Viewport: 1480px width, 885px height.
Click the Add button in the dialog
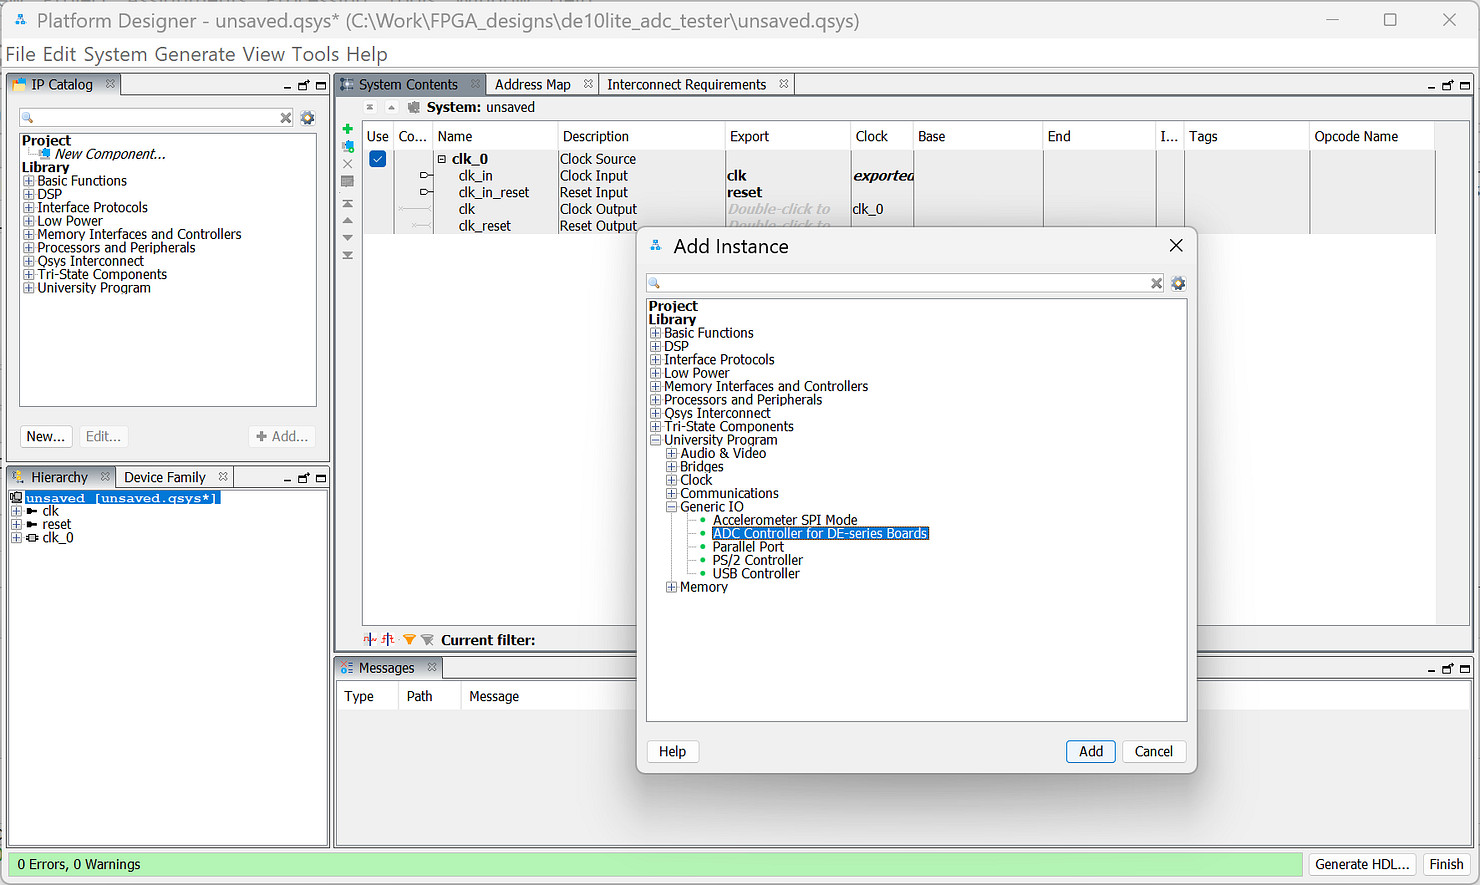click(1090, 752)
